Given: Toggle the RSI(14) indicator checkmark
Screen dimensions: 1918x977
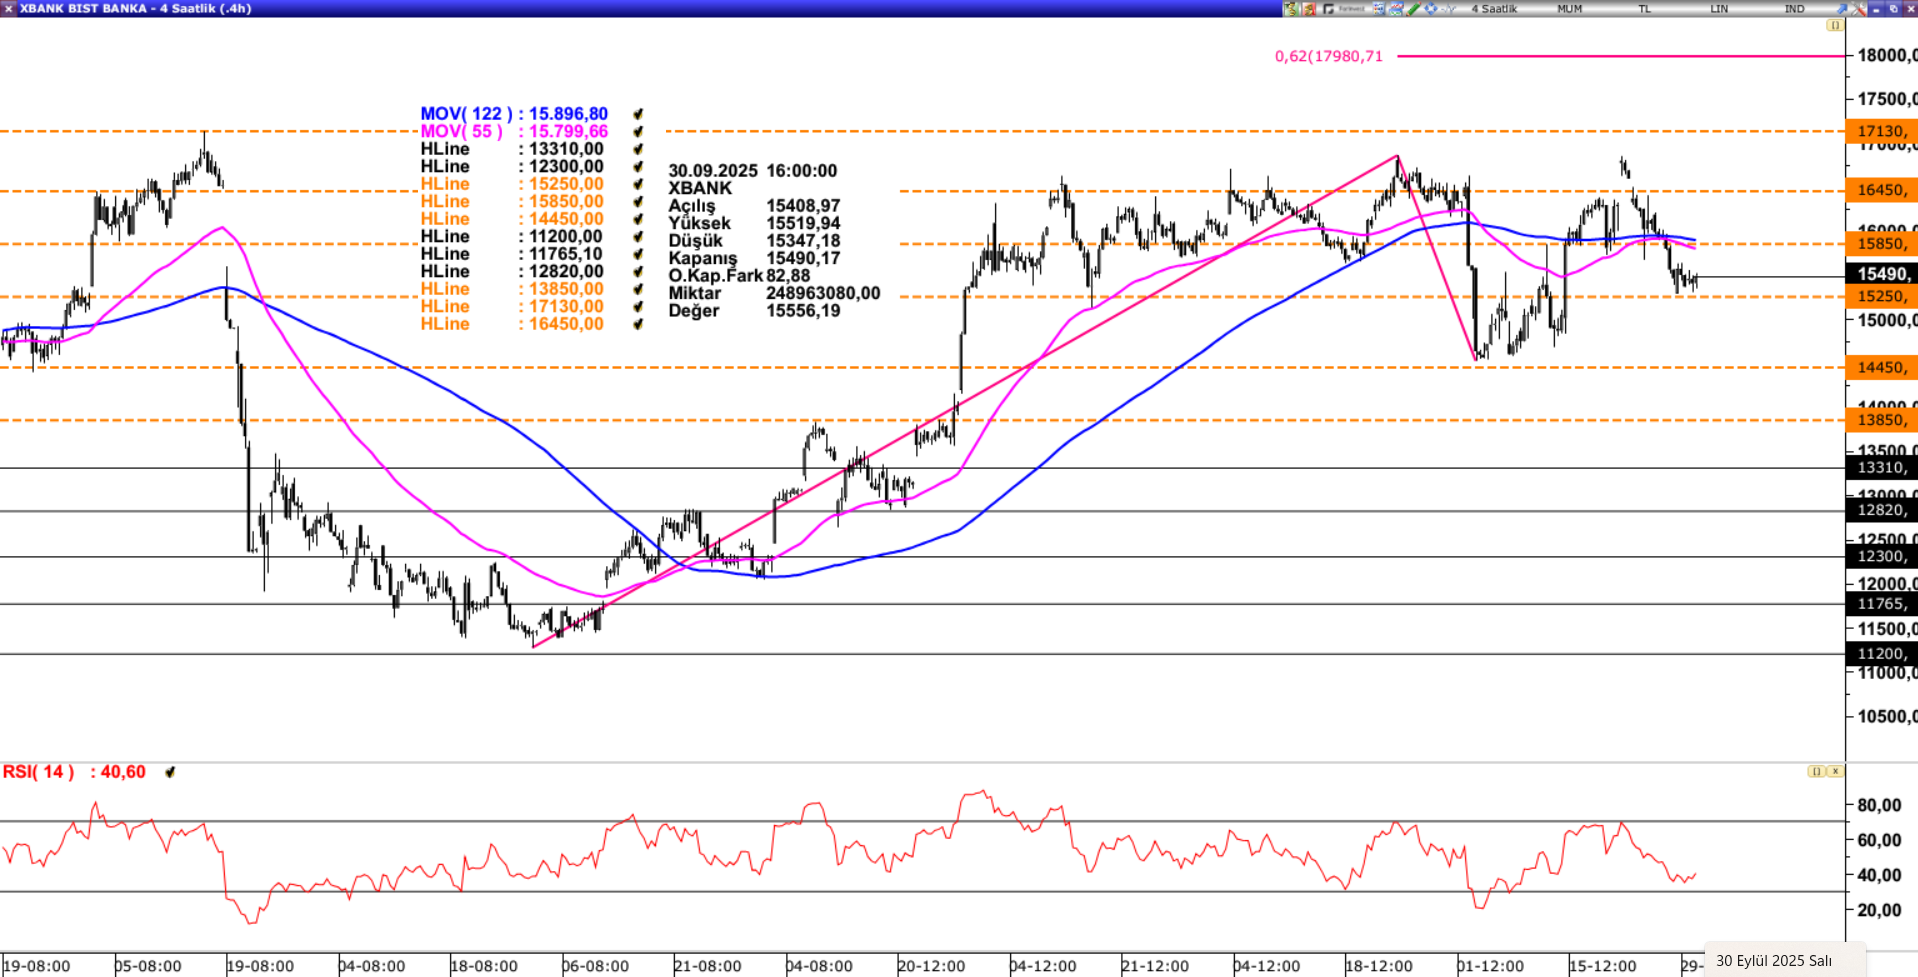Looking at the screenshot, I should (170, 772).
